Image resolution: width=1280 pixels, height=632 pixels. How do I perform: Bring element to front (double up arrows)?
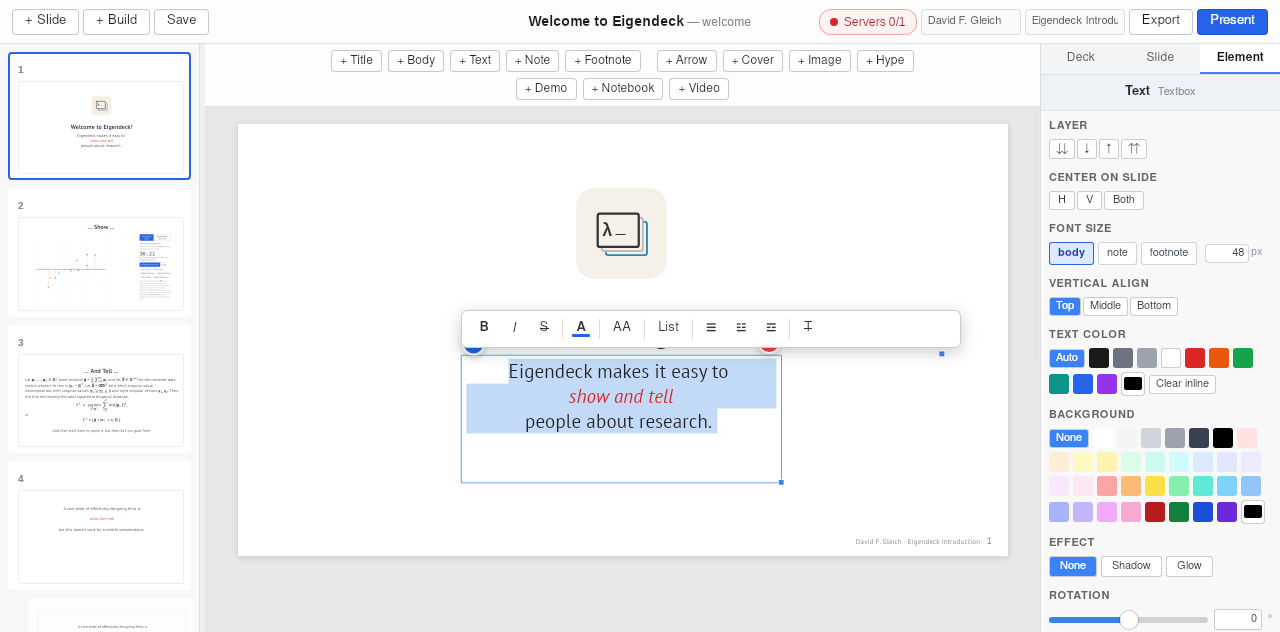[x=1134, y=149]
